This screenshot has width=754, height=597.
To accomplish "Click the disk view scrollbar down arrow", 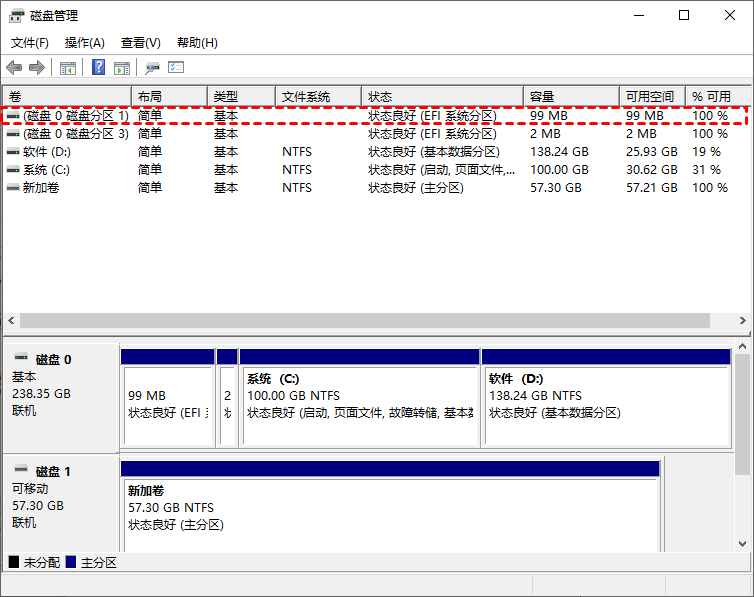I will pos(742,544).
